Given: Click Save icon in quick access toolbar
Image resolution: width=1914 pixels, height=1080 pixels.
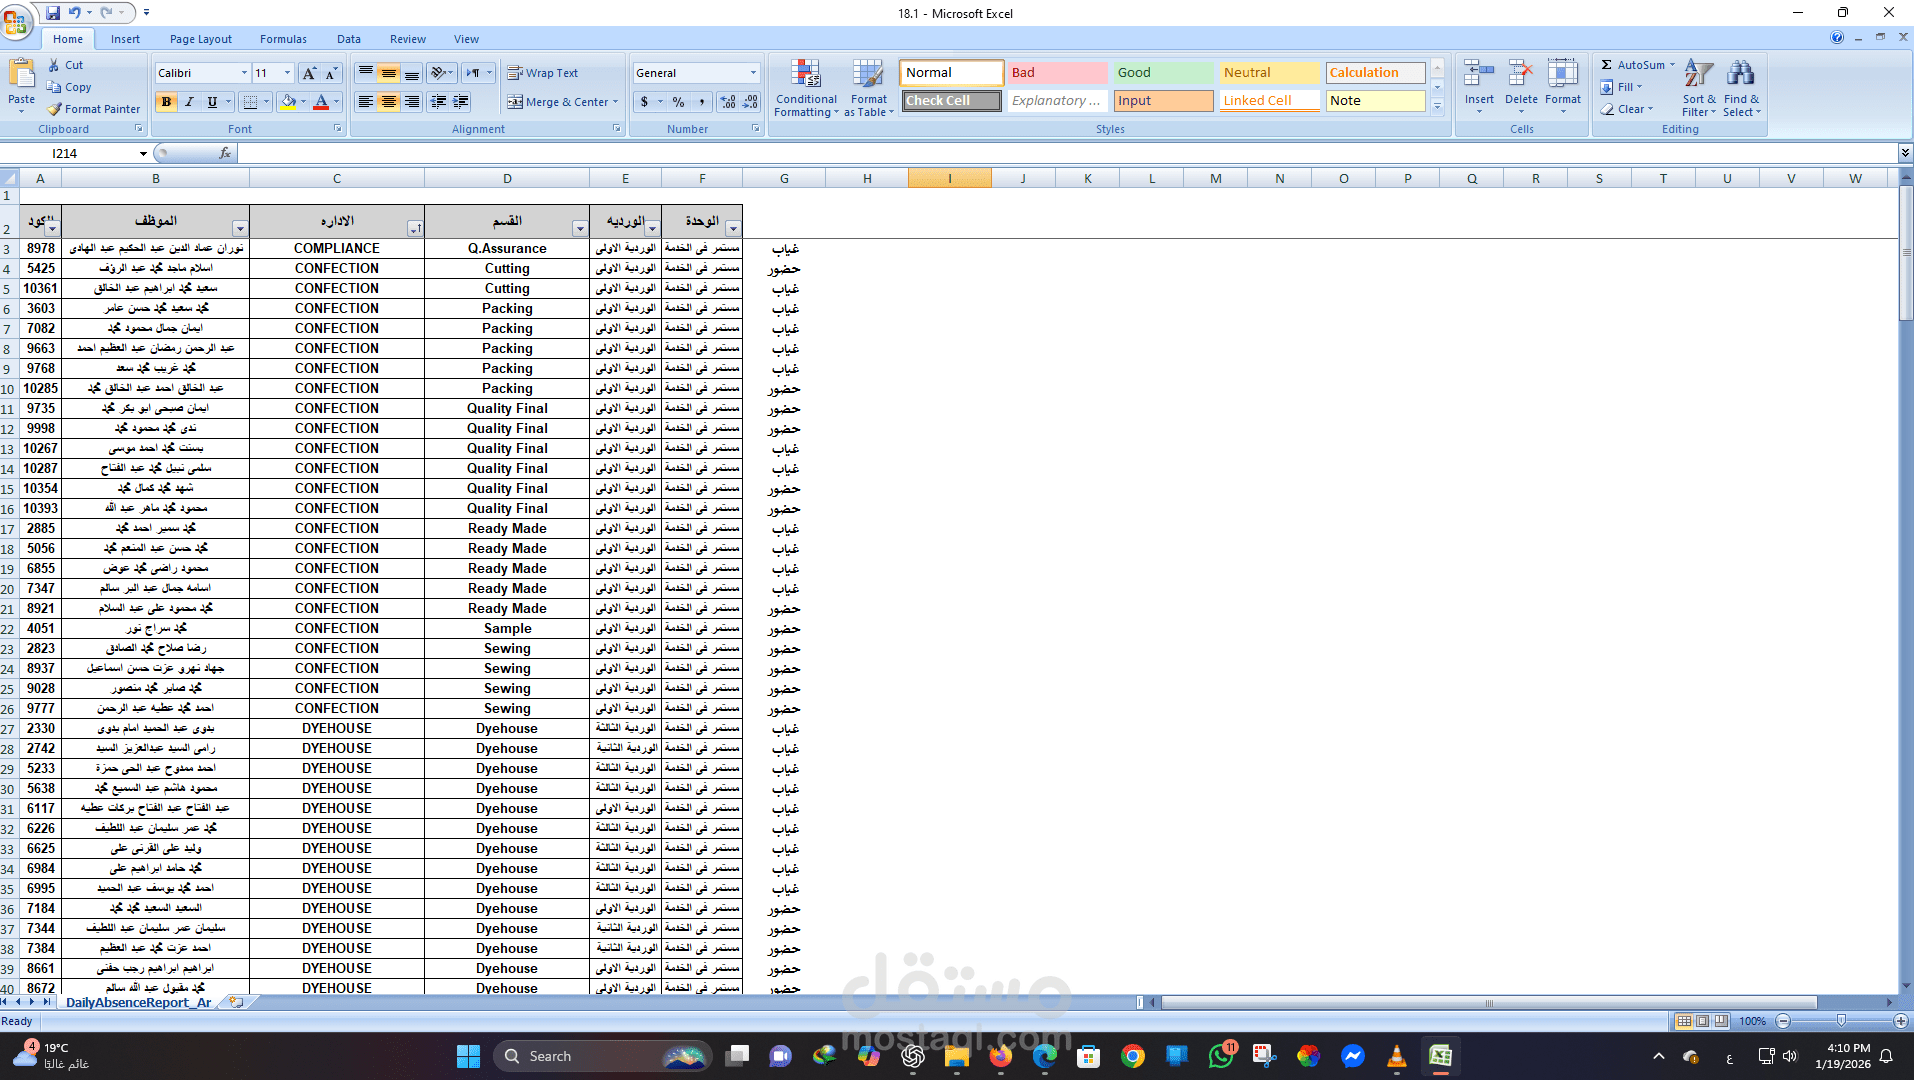Looking at the screenshot, I should (53, 13).
